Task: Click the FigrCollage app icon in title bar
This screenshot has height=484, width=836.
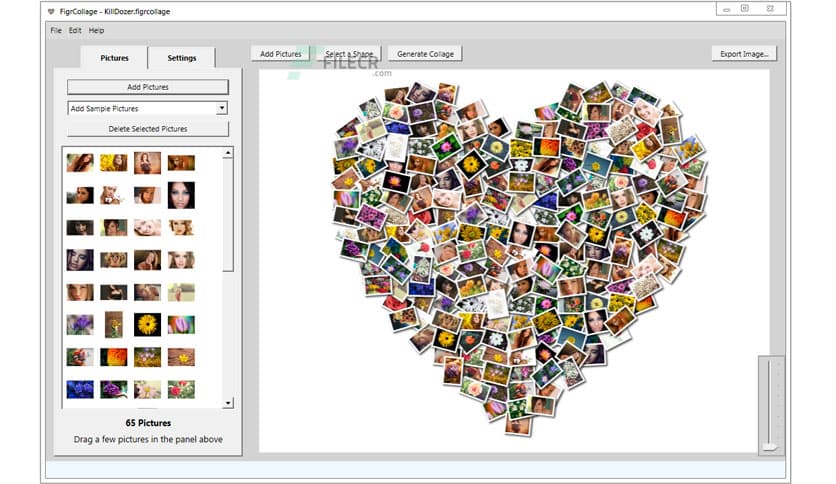Action: click(x=51, y=11)
